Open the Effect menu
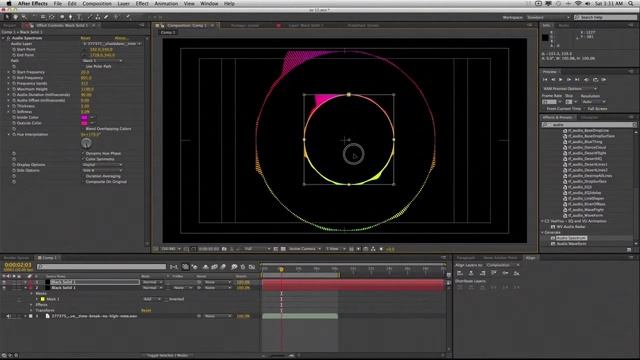 pyautogui.click(x=142, y=3)
